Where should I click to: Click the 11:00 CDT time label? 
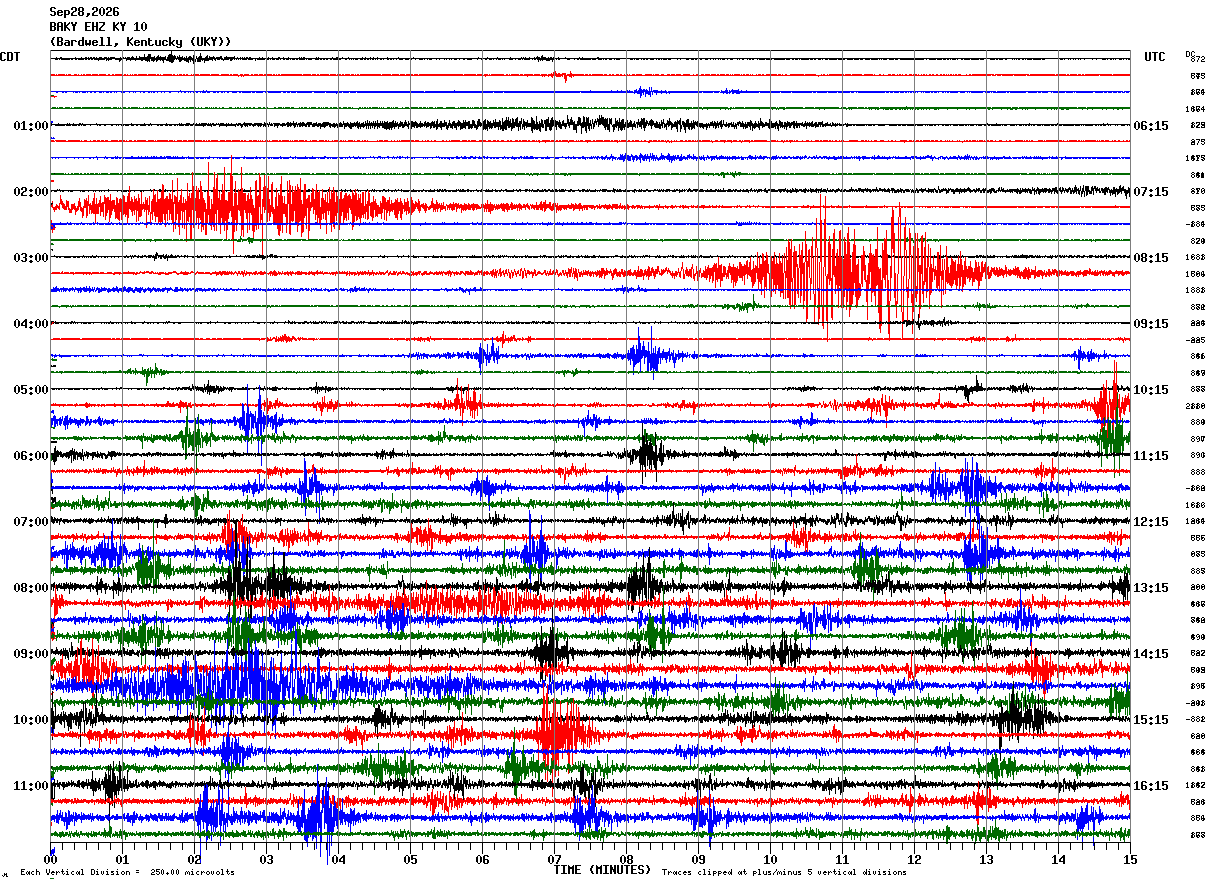[31, 786]
